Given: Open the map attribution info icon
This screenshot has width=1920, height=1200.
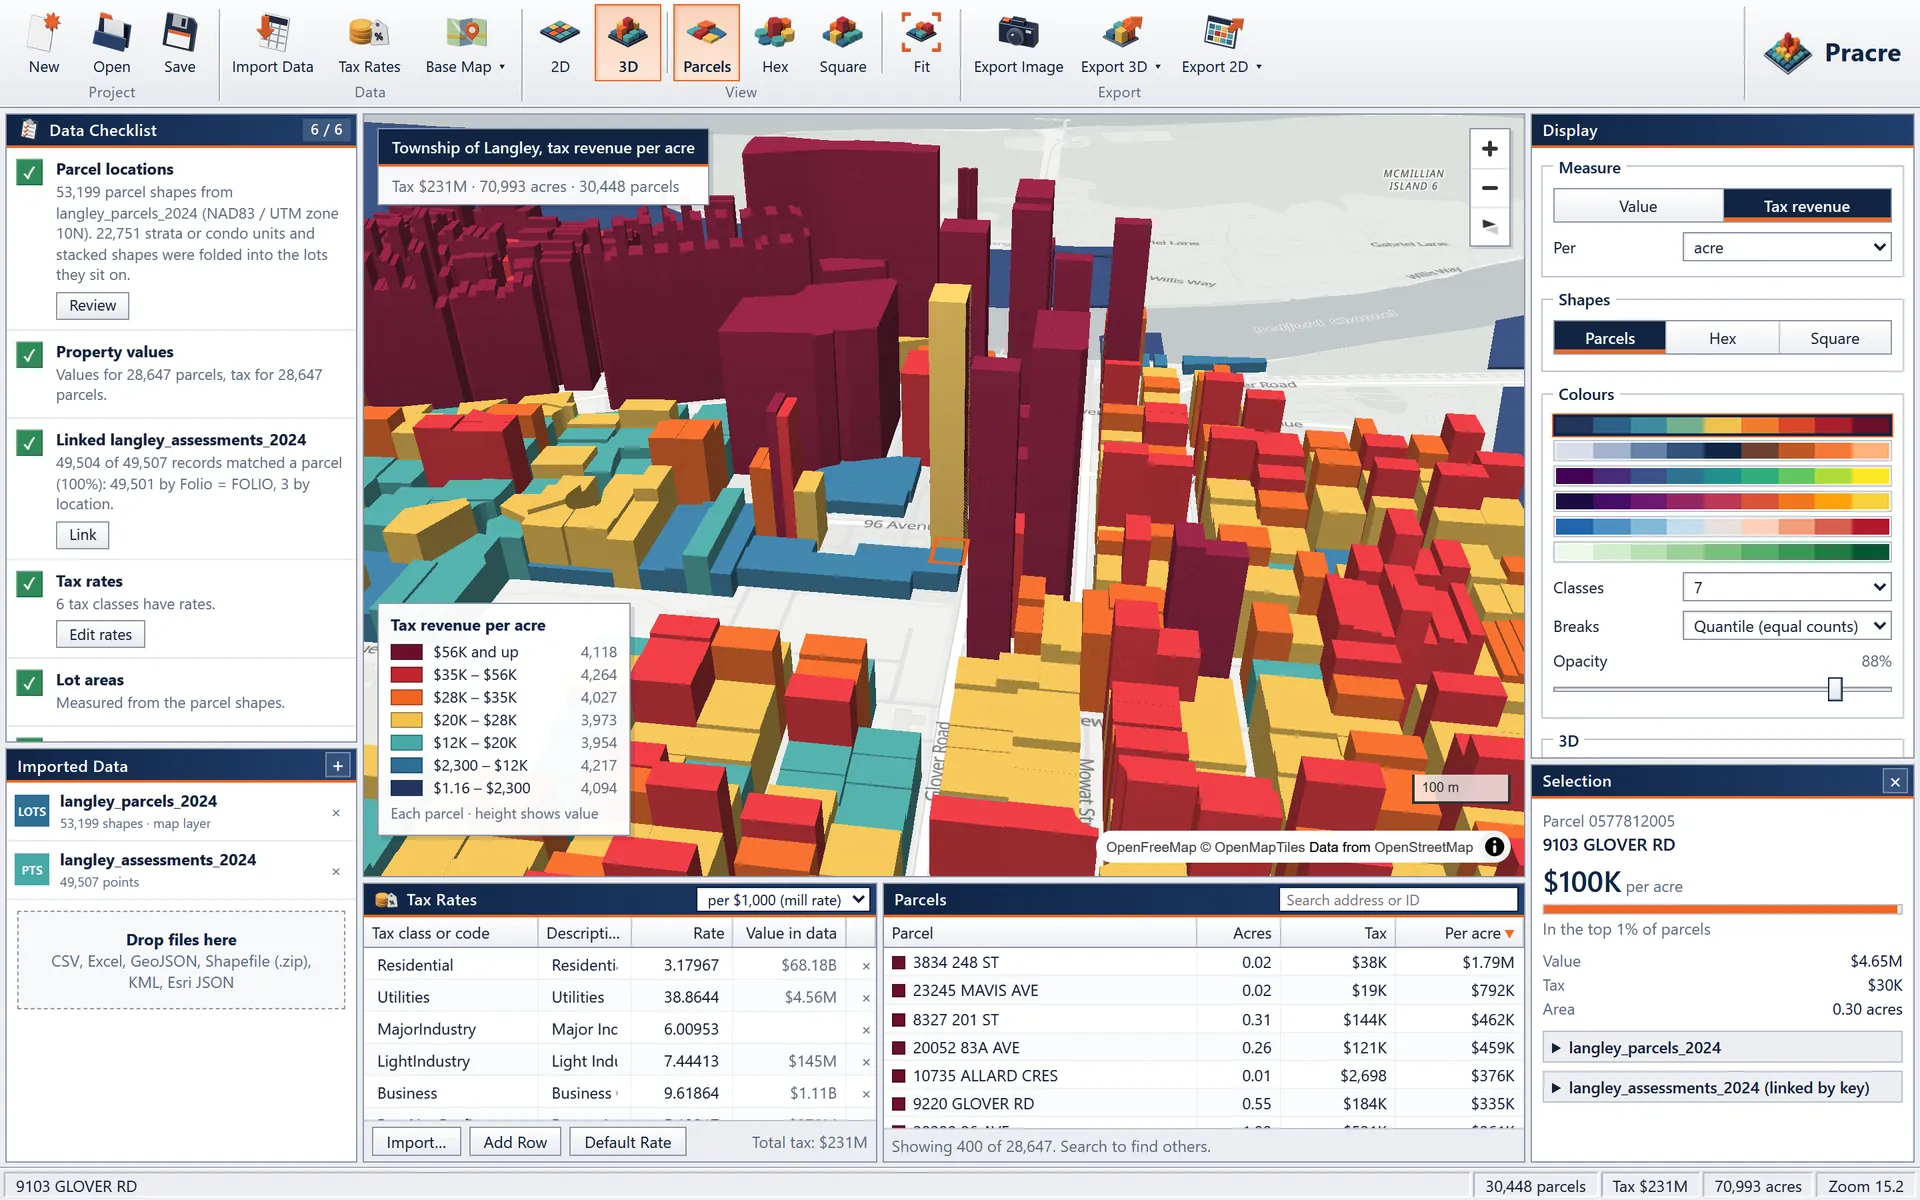Looking at the screenshot, I should pos(1494,847).
